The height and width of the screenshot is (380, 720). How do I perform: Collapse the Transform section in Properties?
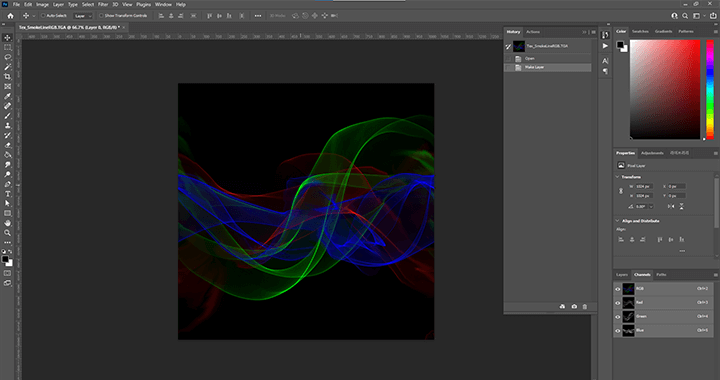(617, 177)
